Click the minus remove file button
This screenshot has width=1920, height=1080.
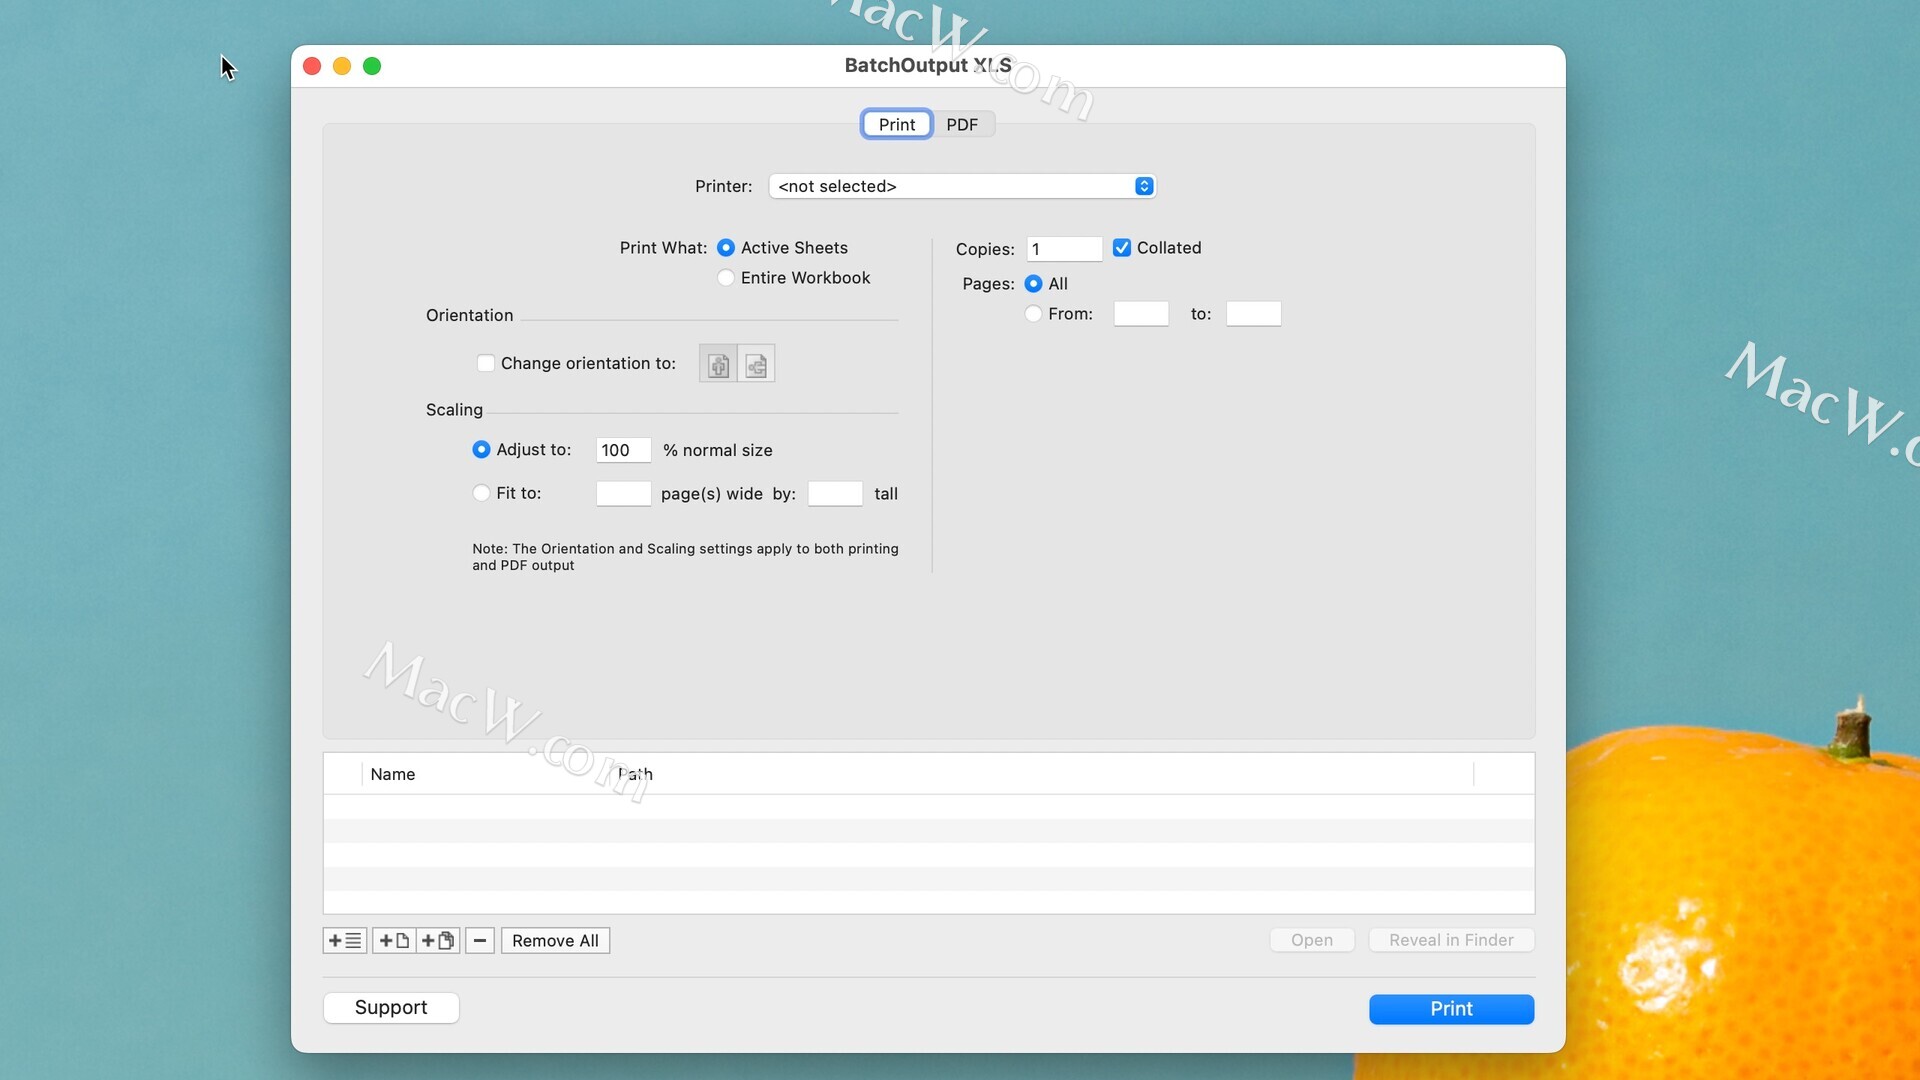point(480,941)
